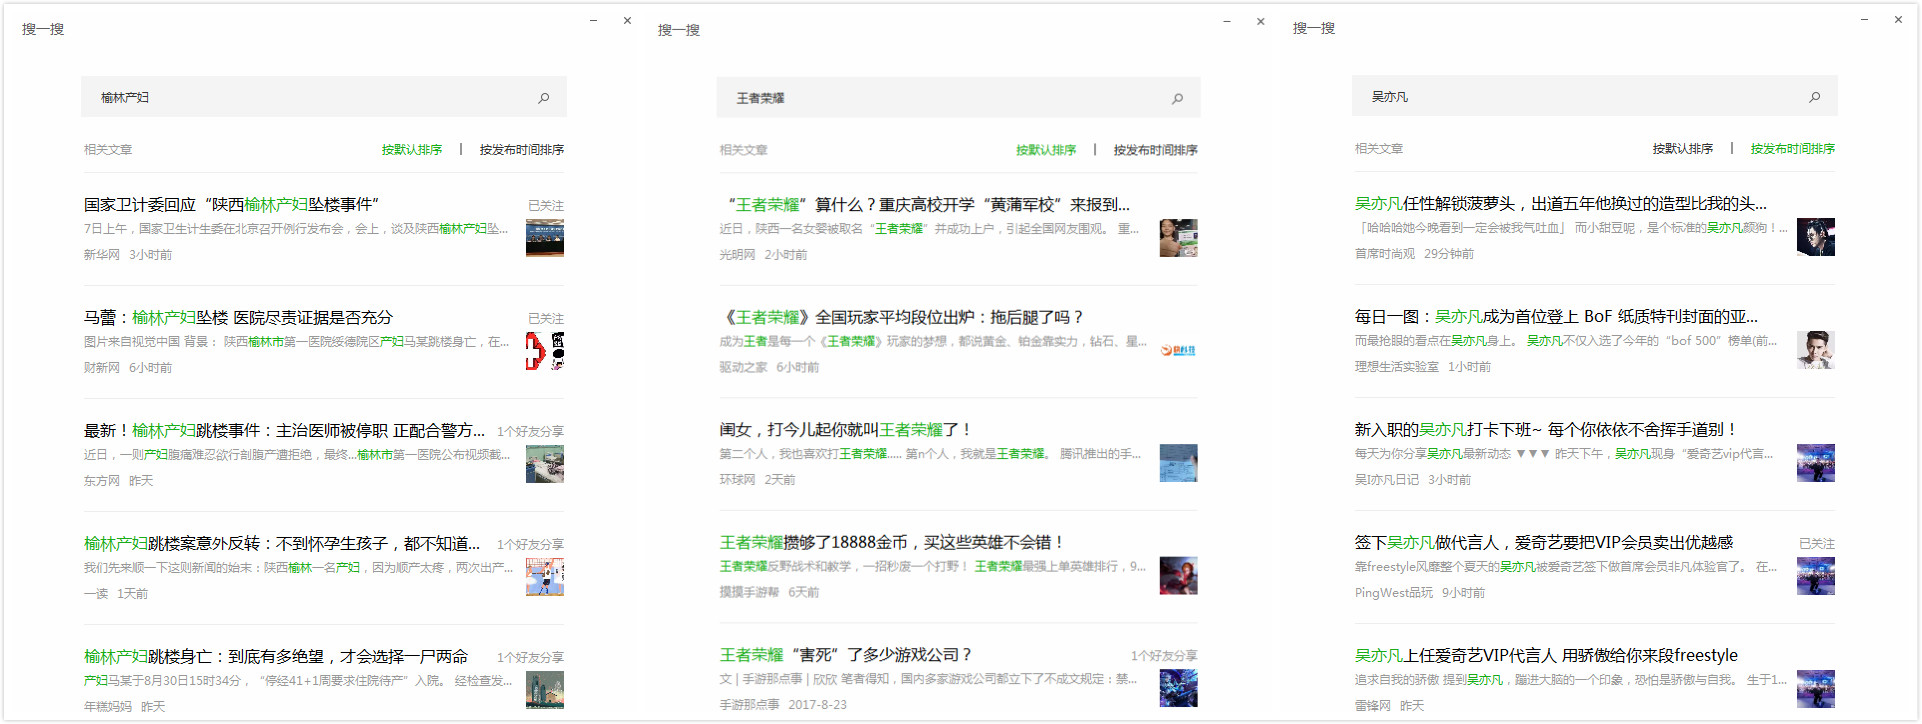Image resolution: width=1922 pixels, height=724 pixels.
Task: Click thumbnail of the 一读 article
Action: tap(545, 577)
